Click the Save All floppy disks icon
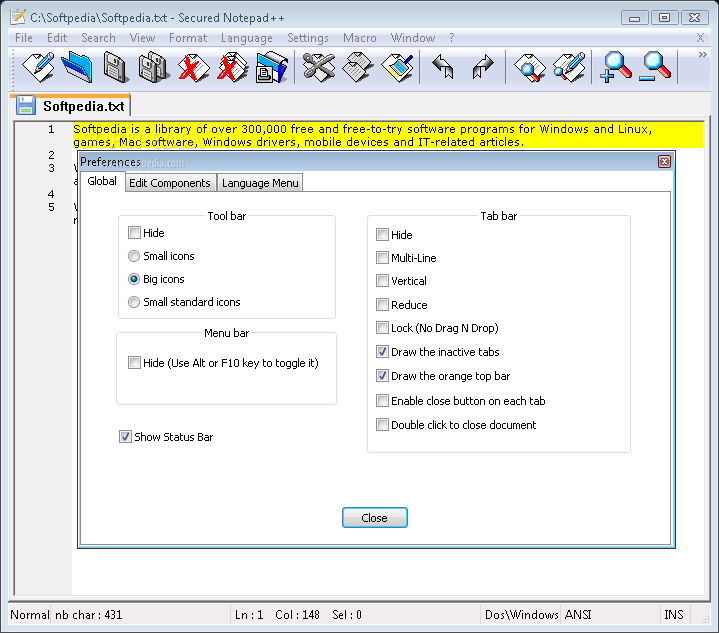 (x=154, y=67)
